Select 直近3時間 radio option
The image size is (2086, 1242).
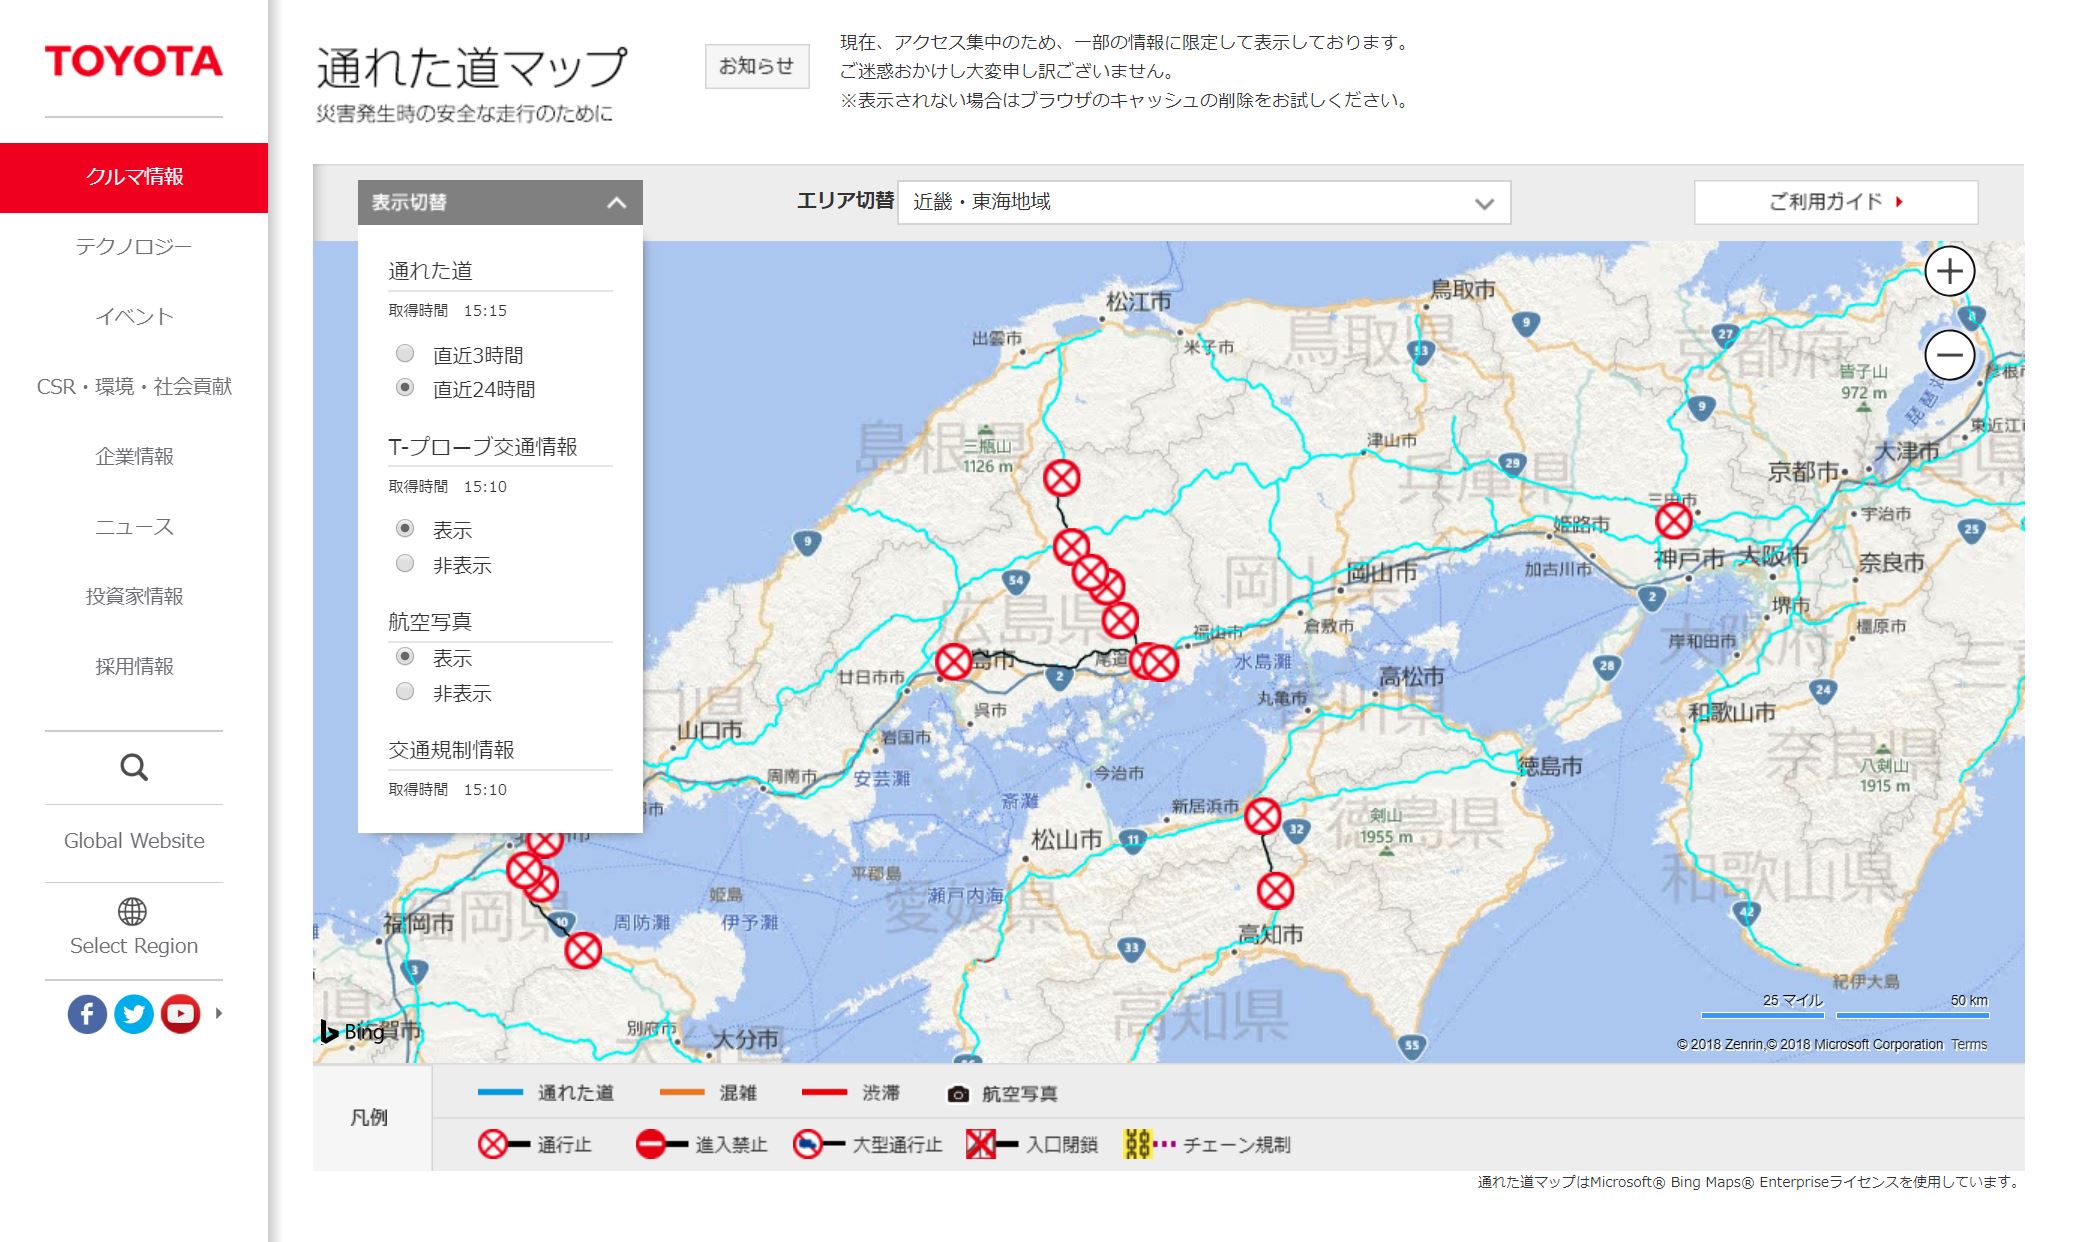(x=405, y=353)
